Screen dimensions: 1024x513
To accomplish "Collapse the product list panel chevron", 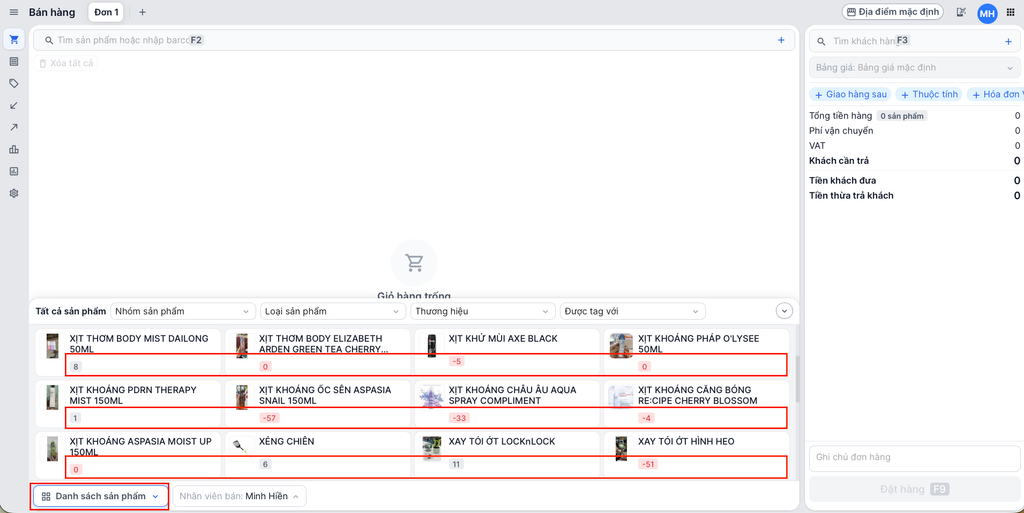I will (x=784, y=311).
